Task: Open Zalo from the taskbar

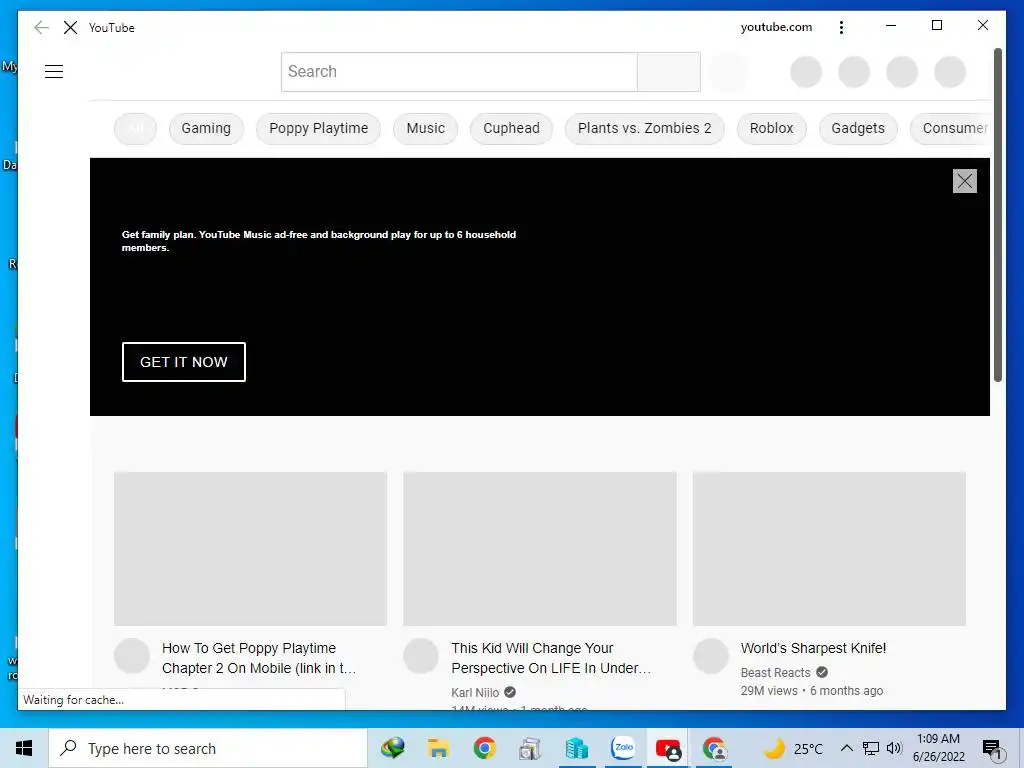Action: click(623, 748)
